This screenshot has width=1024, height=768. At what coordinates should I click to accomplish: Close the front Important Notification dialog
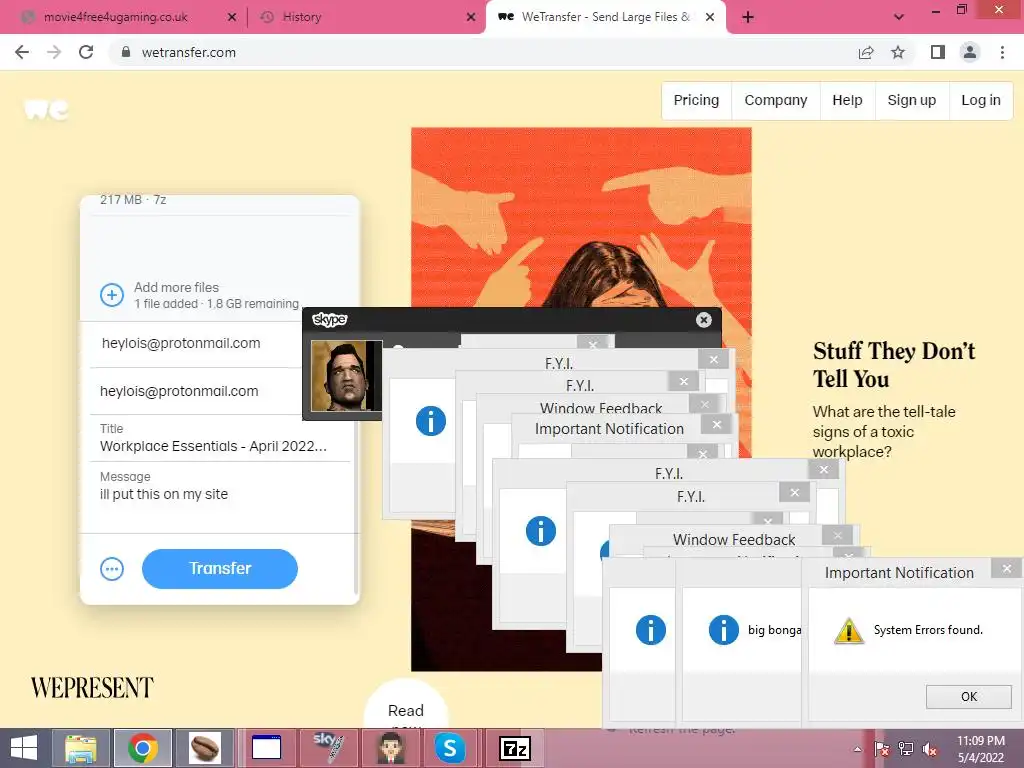[1006, 569]
